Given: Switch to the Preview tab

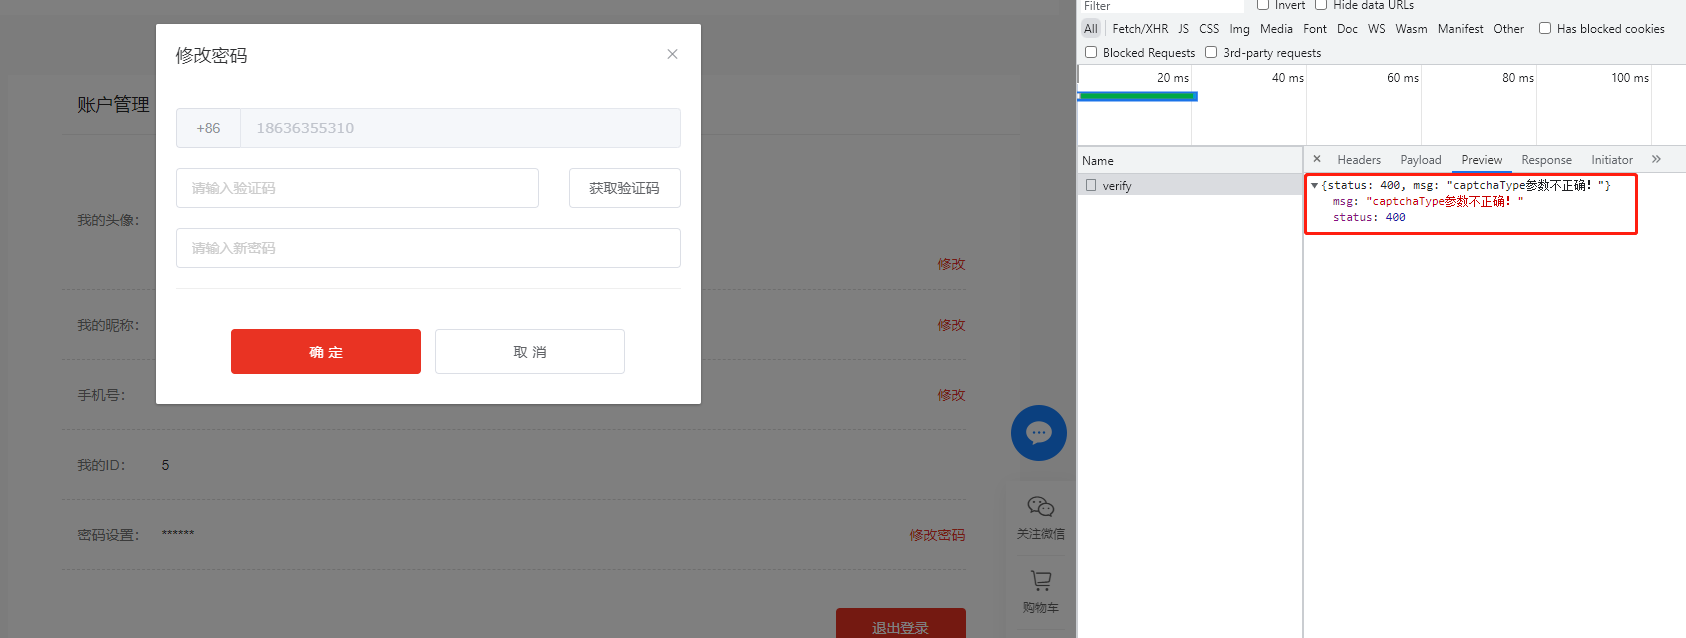Looking at the screenshot, I should (x=1482, y=160).
